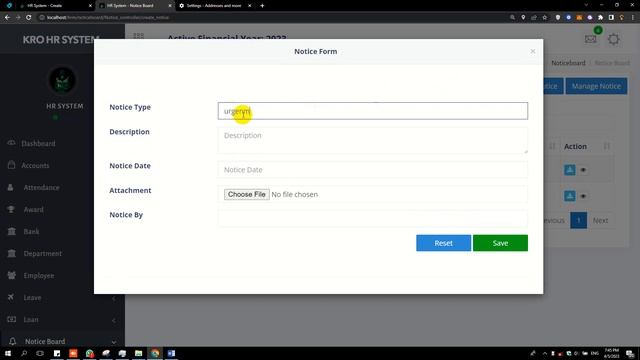Open Windows Start menu
This screenshot has height=360, width=640.
pyautogui.click(x=8, y=353)
